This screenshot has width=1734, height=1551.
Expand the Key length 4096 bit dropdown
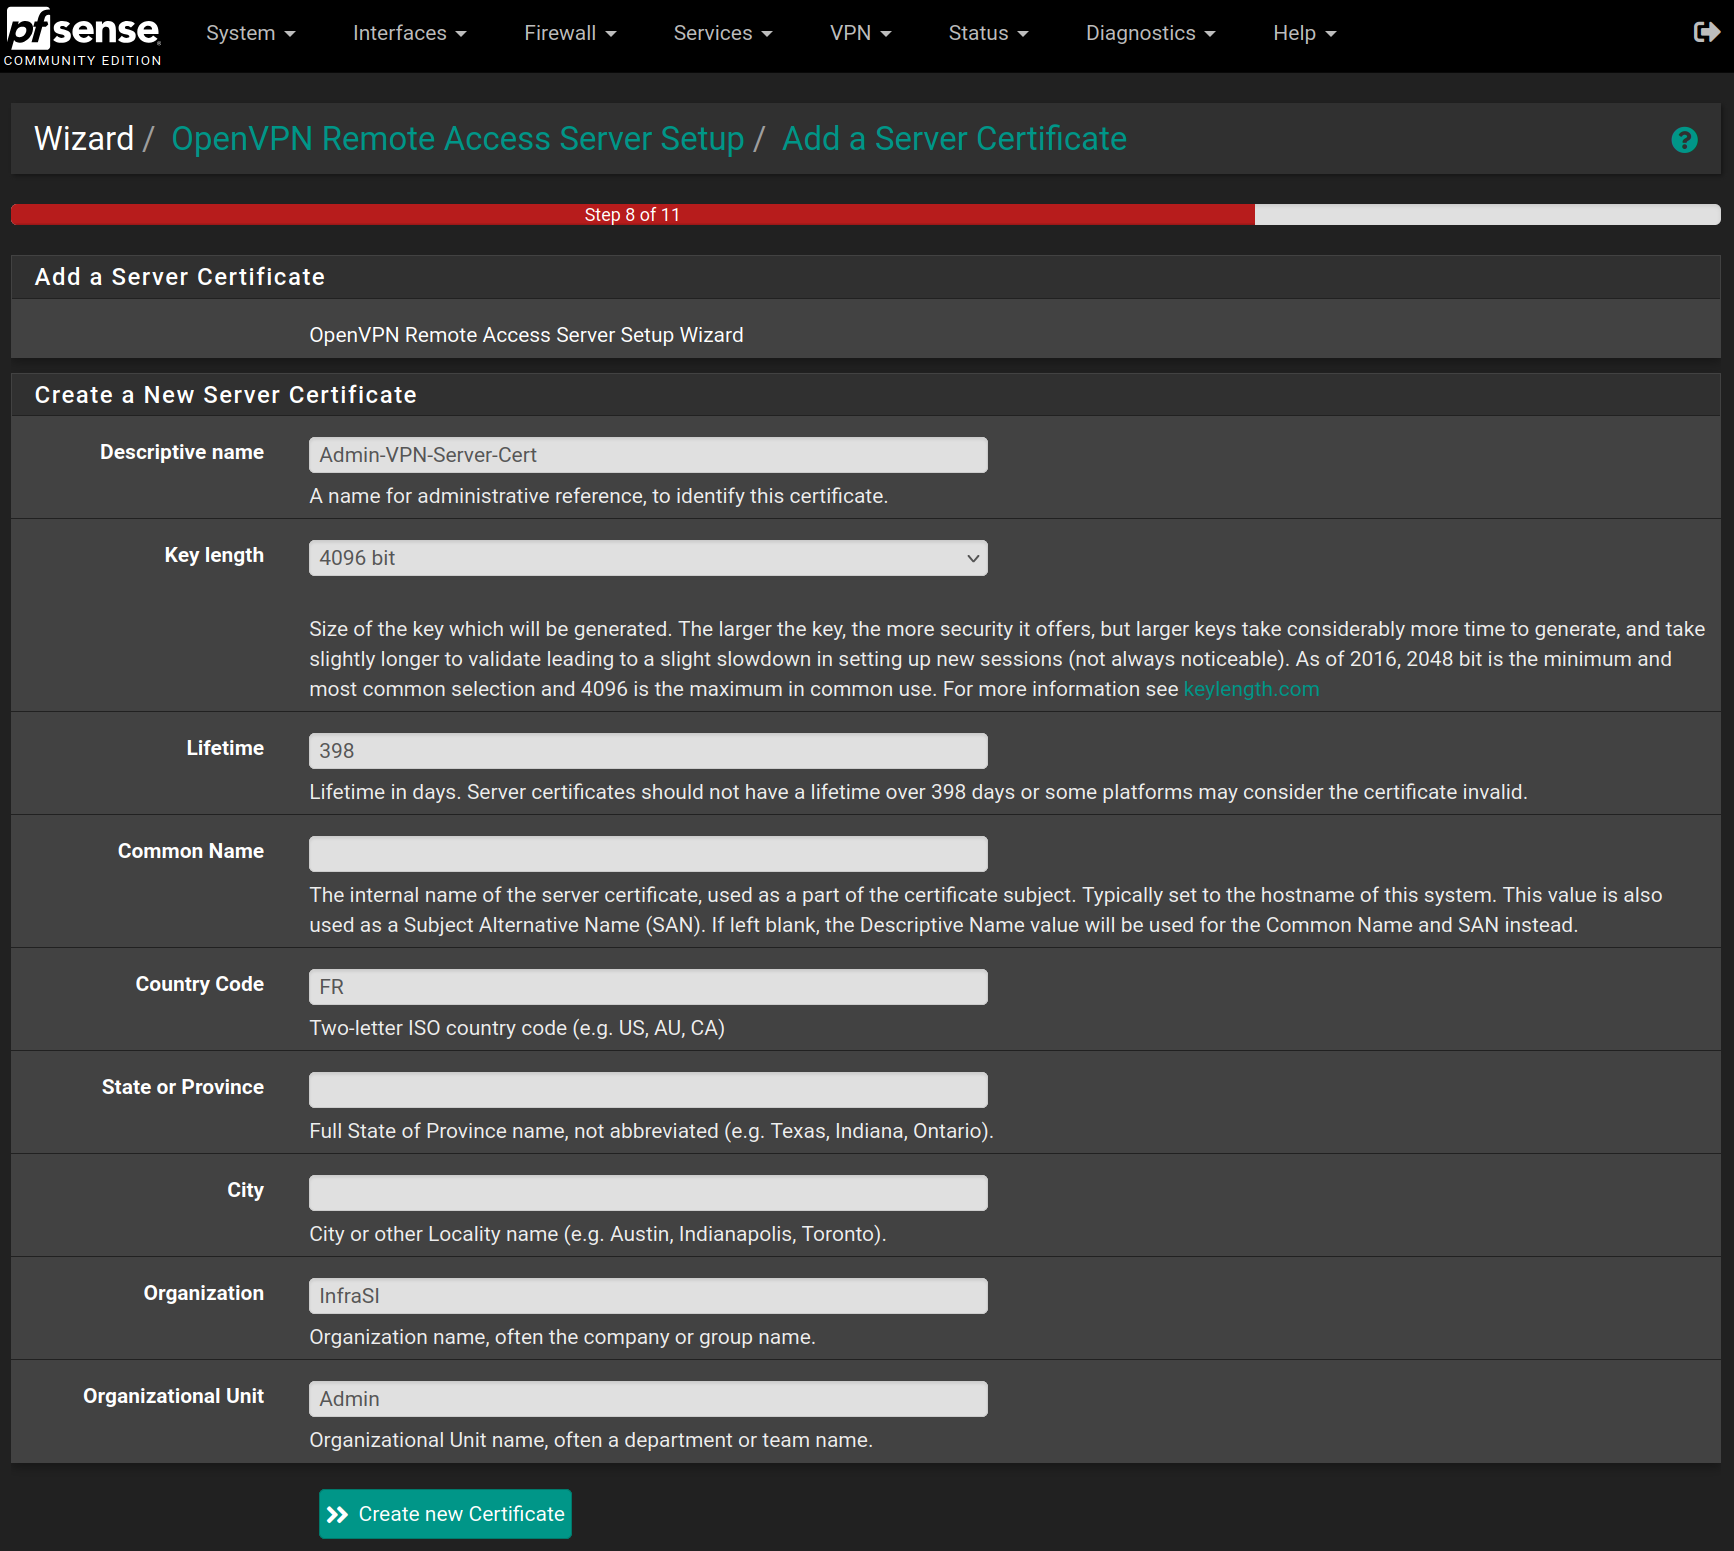pyautogui.click(x=648, y=558)
